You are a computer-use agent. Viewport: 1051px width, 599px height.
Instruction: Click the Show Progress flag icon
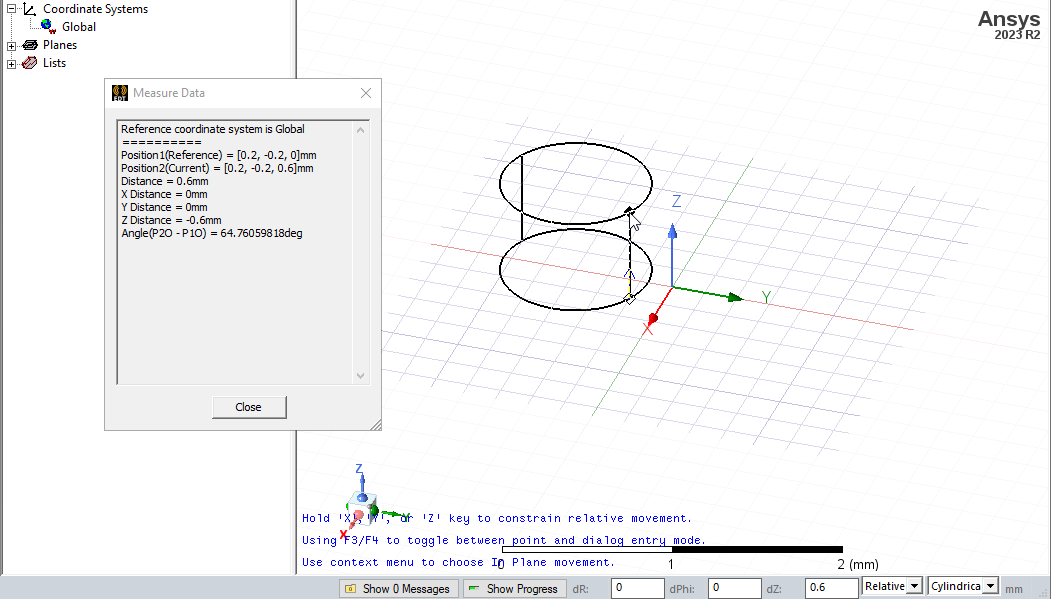click(474, 588)
